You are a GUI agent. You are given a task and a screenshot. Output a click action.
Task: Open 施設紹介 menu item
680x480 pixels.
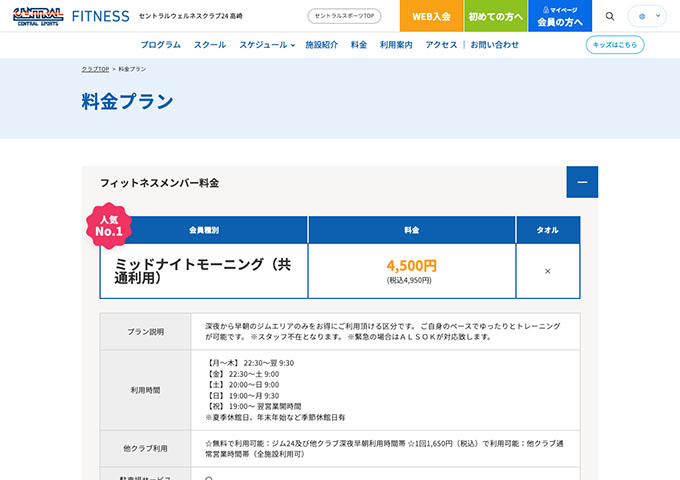pyautogui.click(x=321, y=45)
